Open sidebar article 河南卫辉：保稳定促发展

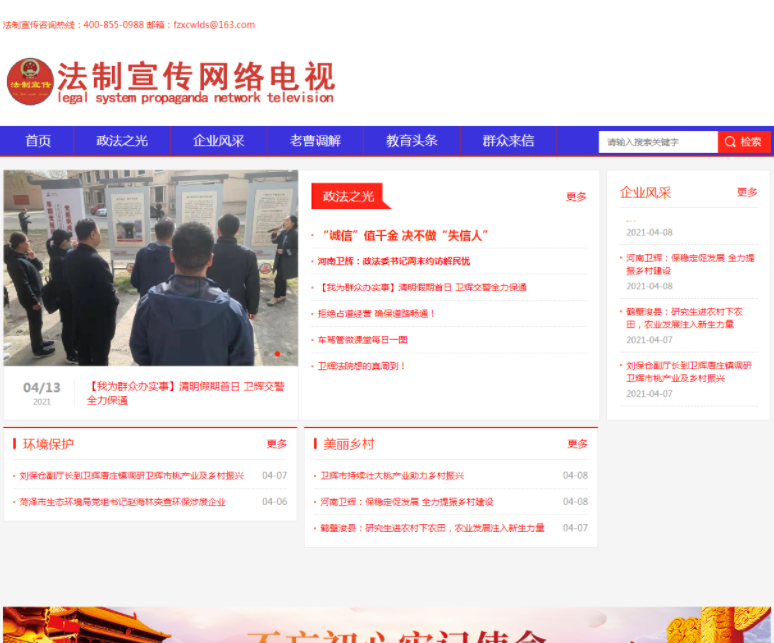click(x=690, y=265)
